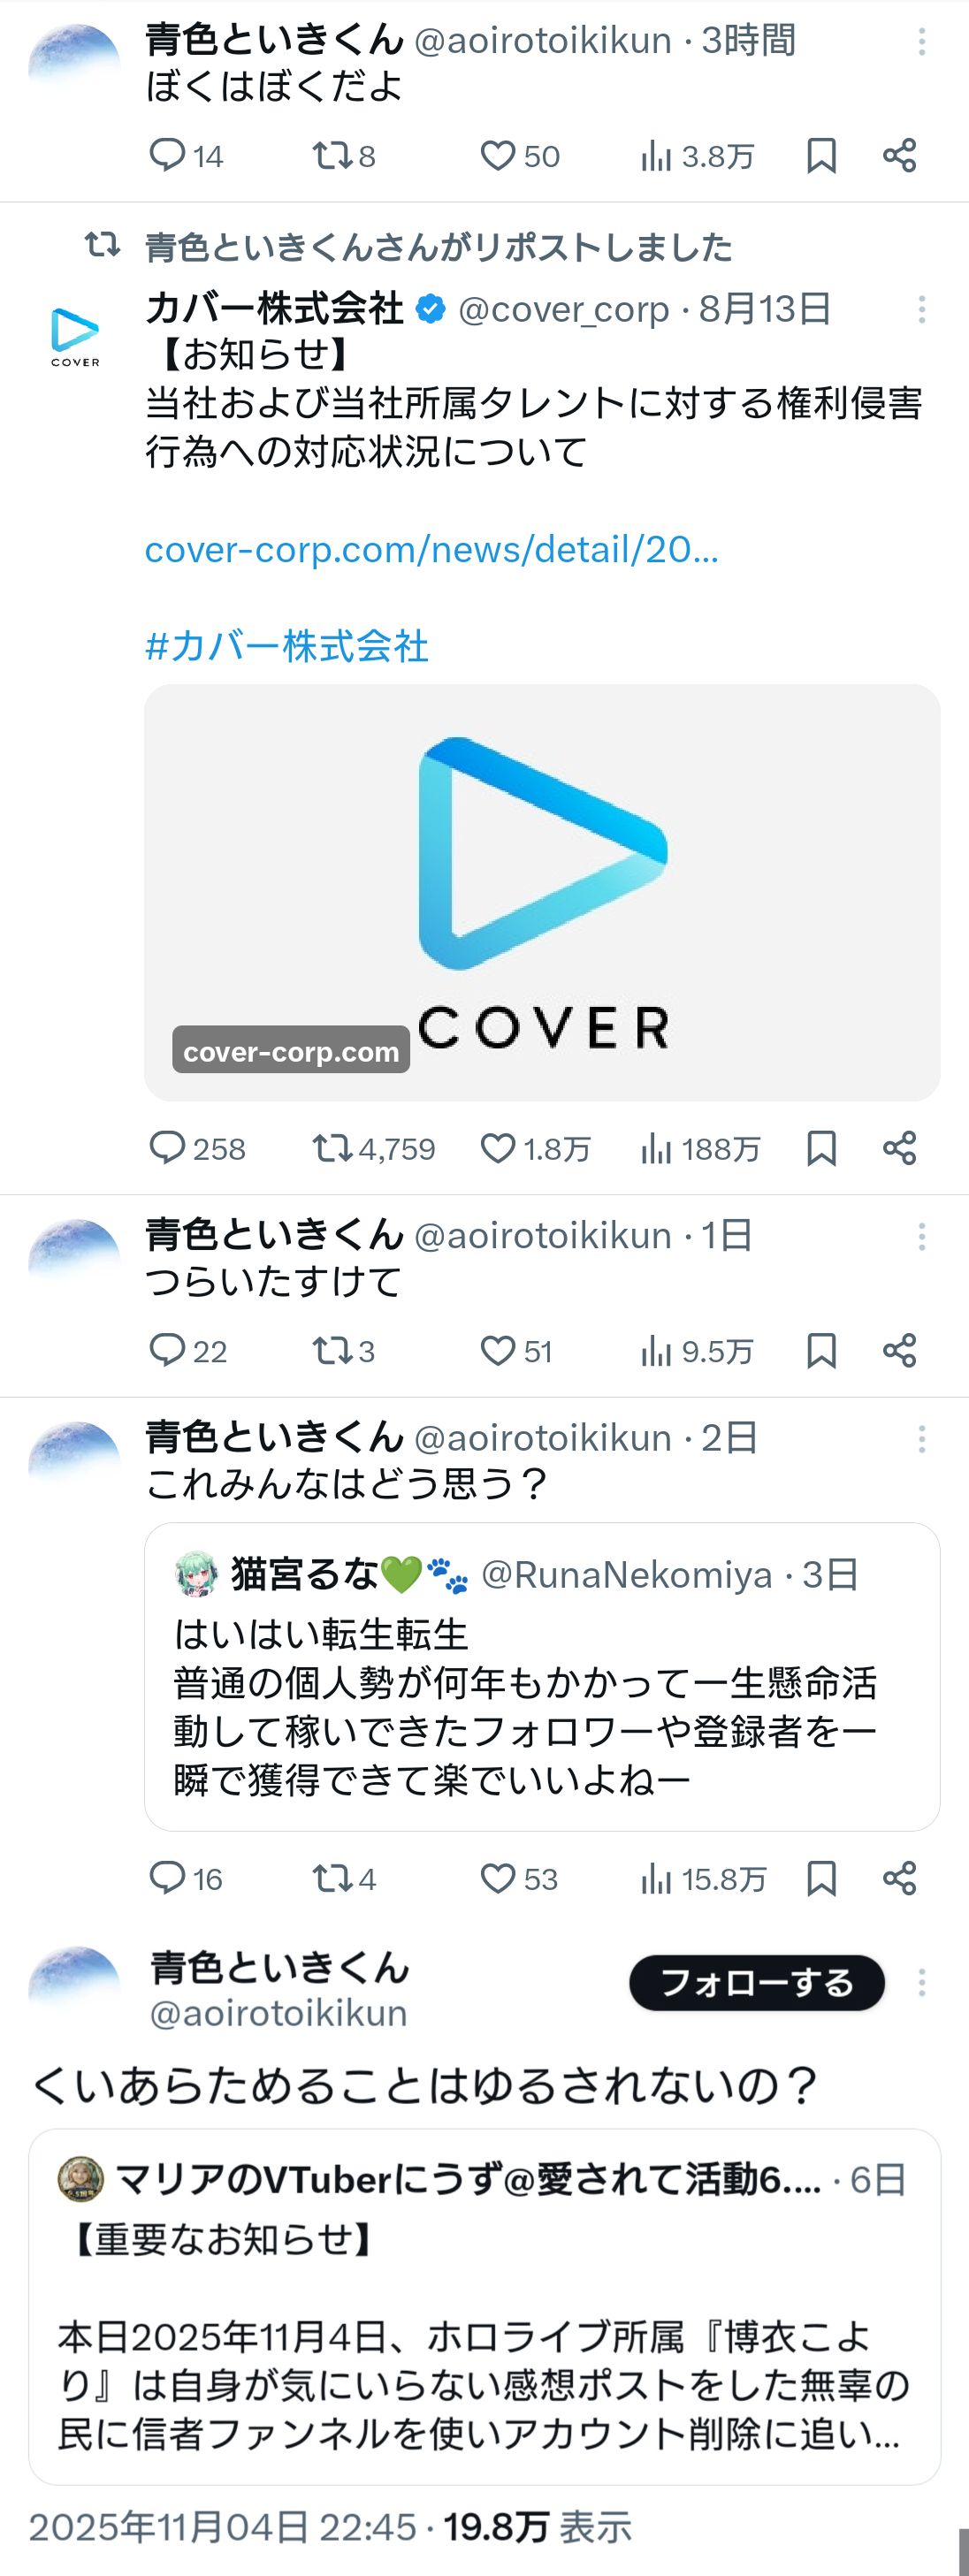Share the "これみんなはどう思う？" post
Image resolution: width=969 pixels, height=2576 pixels.
tap(899, 1879)
